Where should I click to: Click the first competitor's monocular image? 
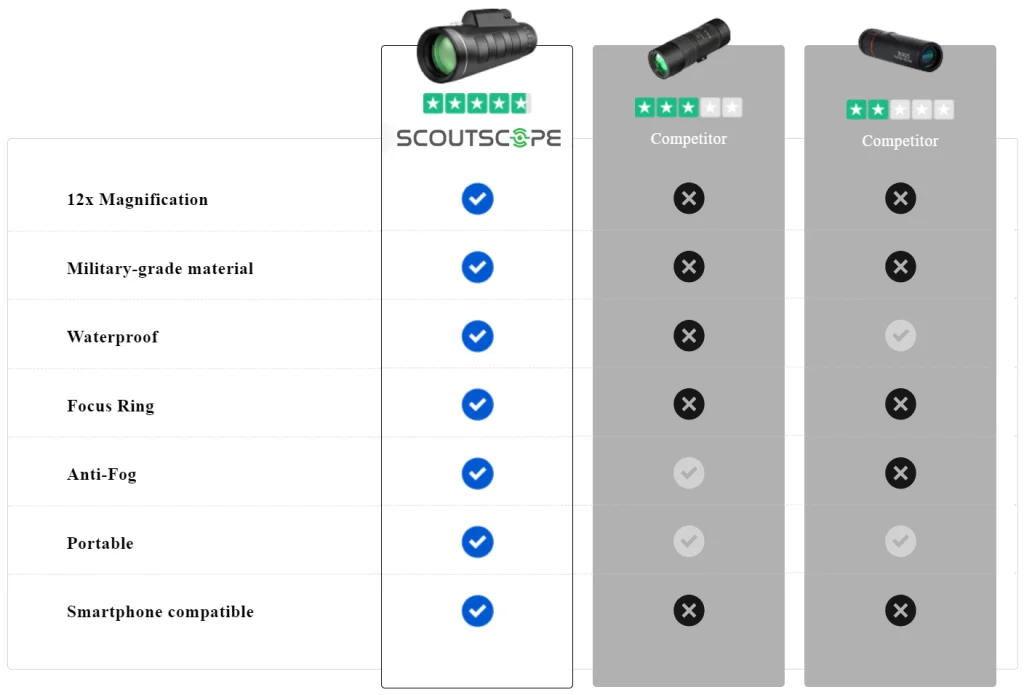pyautogui.click(x=689, y=48)
